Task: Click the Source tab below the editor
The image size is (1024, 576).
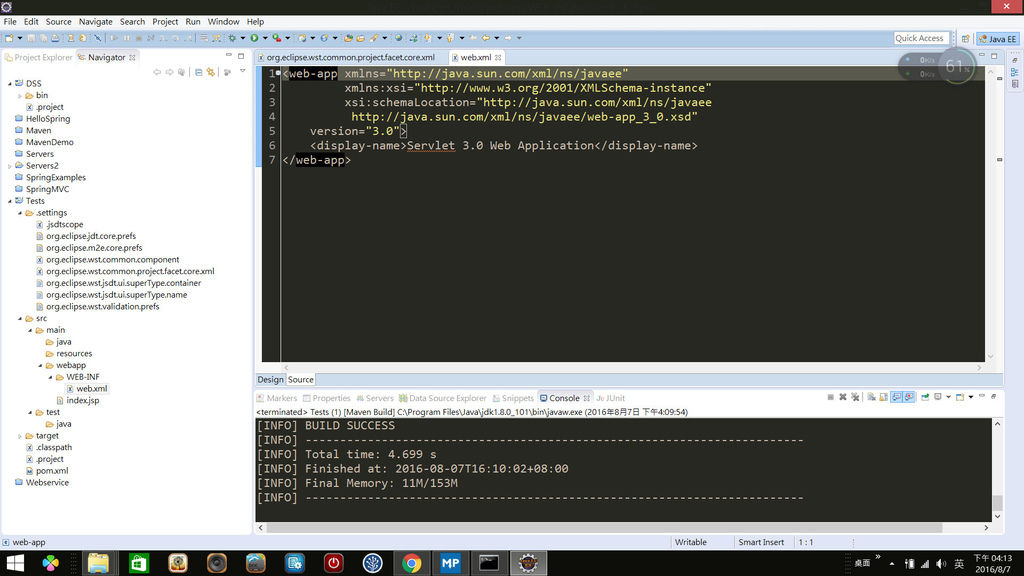Action: coord(300,379)
